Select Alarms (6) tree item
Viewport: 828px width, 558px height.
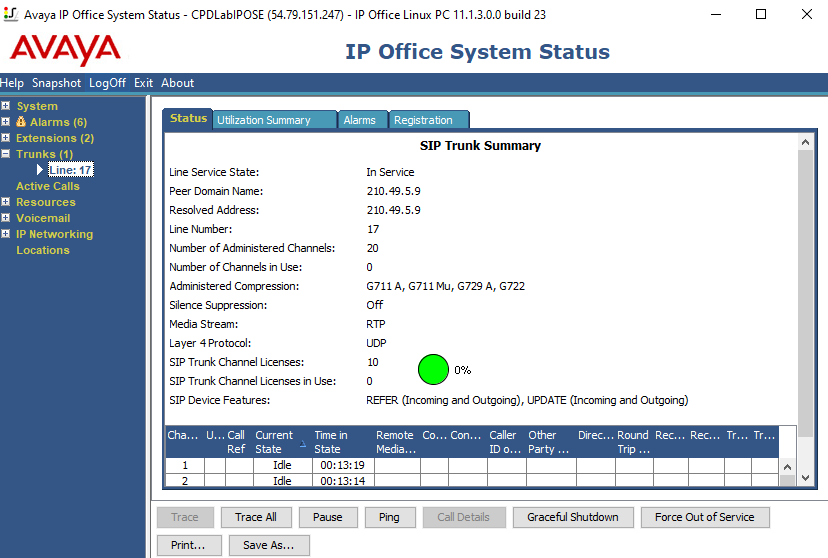[x=58, y=122]
